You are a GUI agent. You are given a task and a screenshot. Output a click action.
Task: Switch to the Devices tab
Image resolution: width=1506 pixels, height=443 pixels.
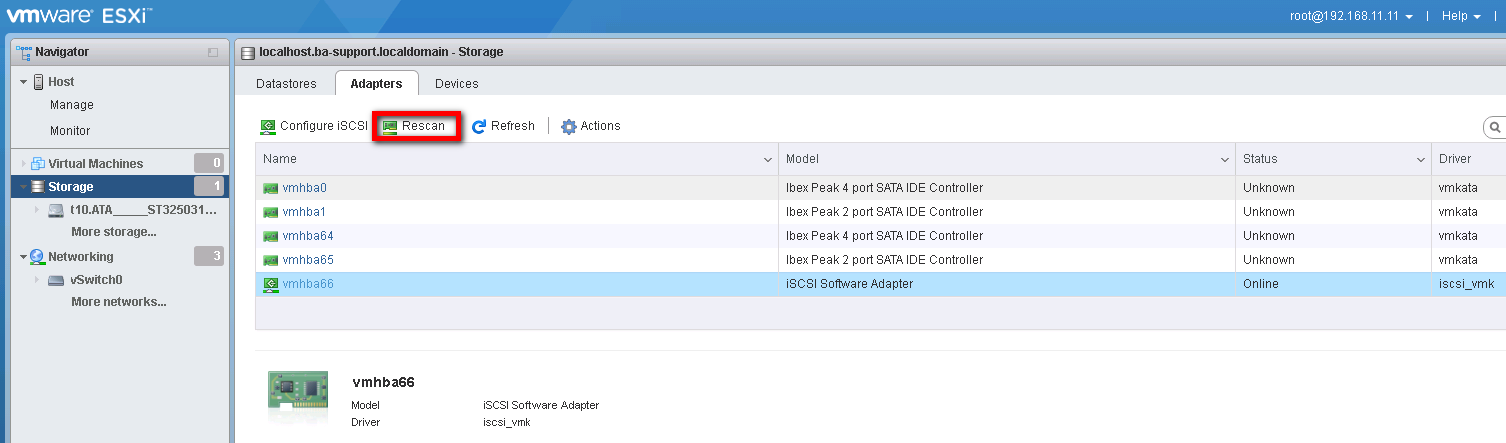point(456,84)
